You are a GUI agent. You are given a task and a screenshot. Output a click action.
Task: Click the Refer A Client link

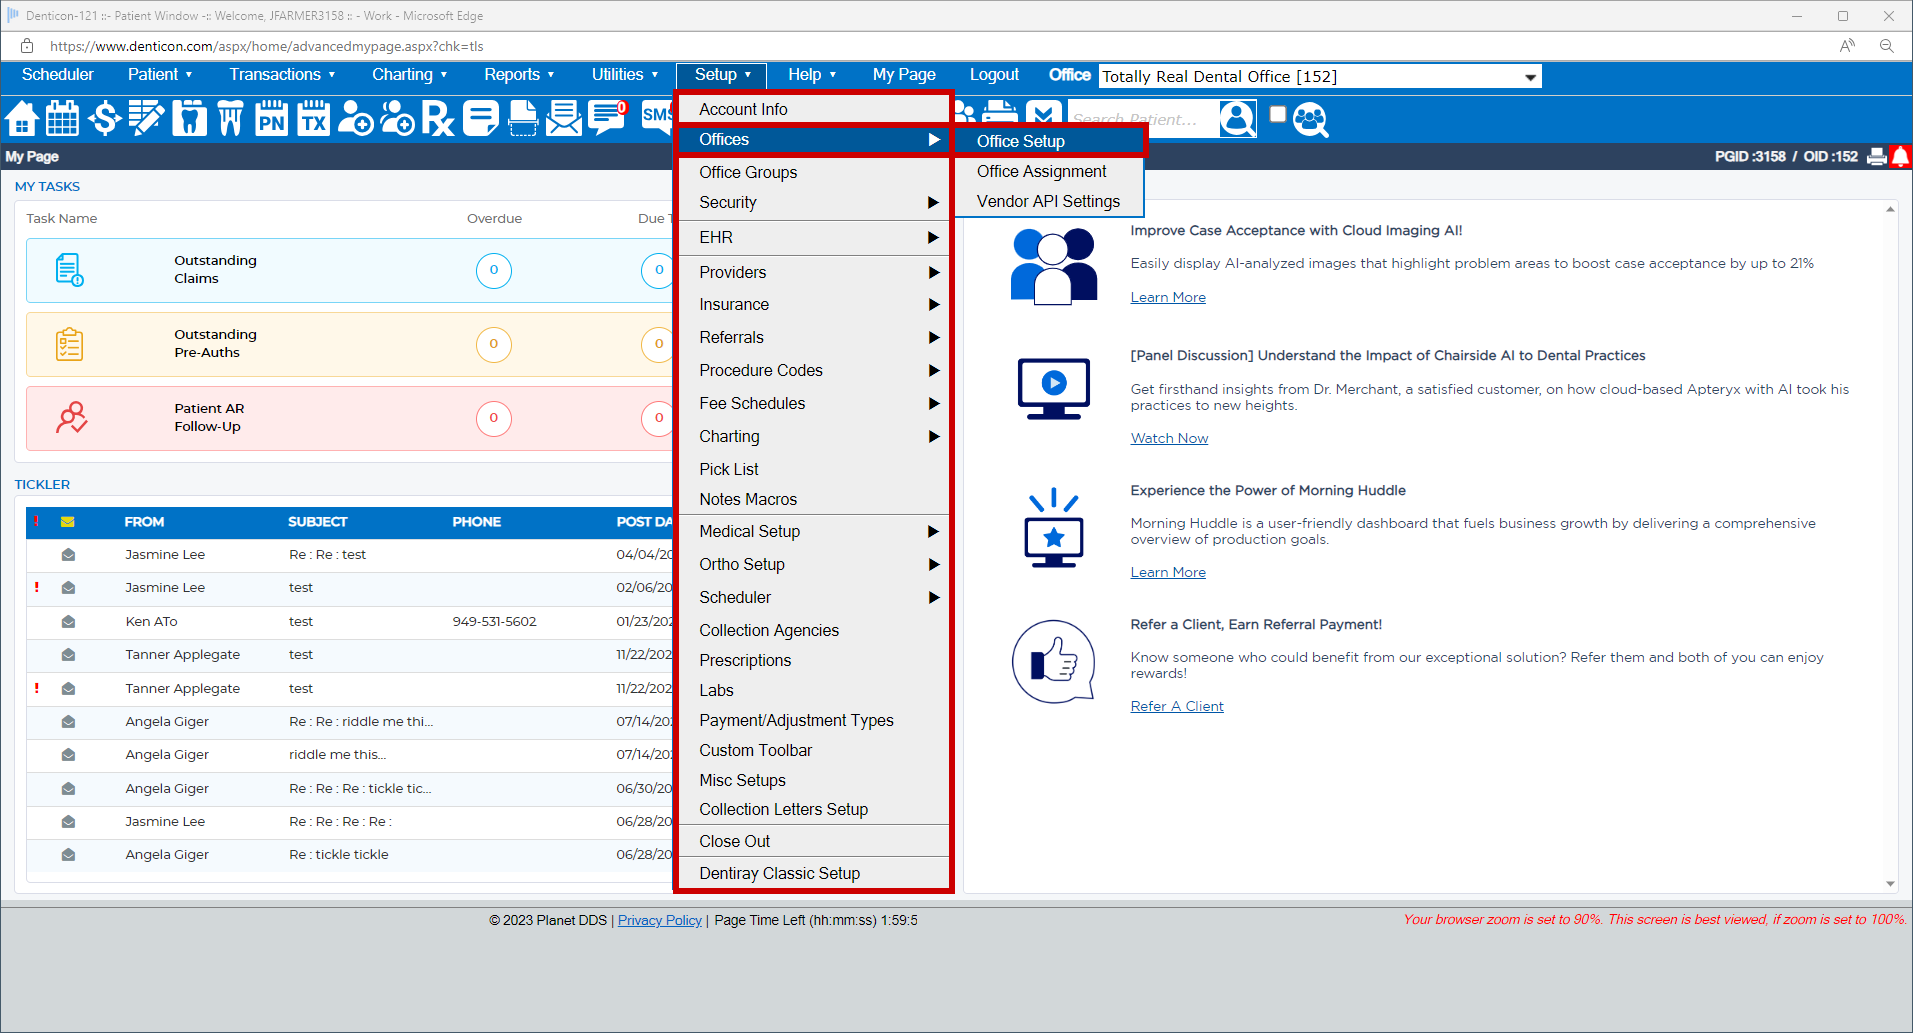click(x=1176, y=707)
